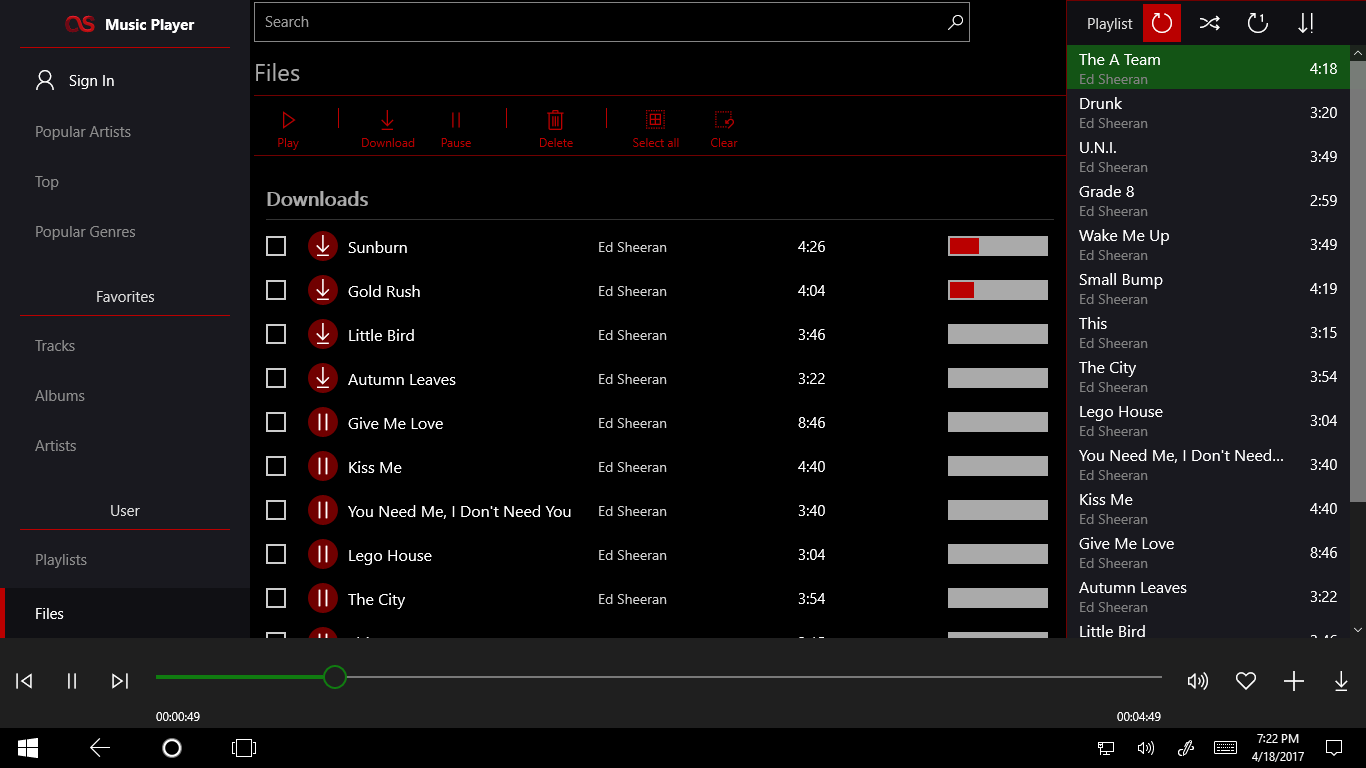The width and height of the screenshot is (1366, 768).
Task: Select the Gold Rush checkbox
Action: (276, 289)
